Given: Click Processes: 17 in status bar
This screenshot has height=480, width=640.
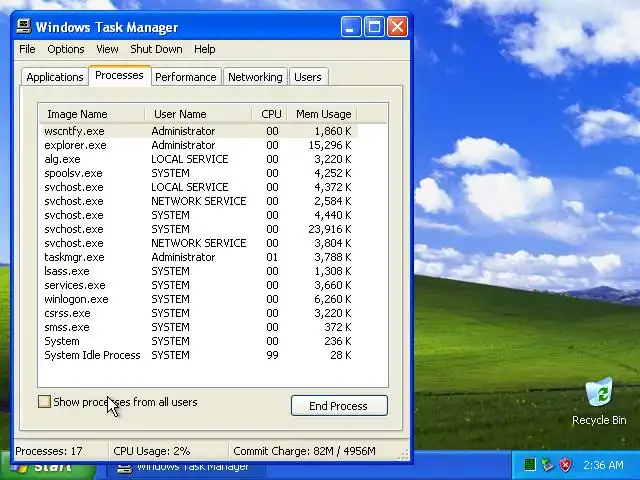Looking at the screenshot, I should point(49,451).
